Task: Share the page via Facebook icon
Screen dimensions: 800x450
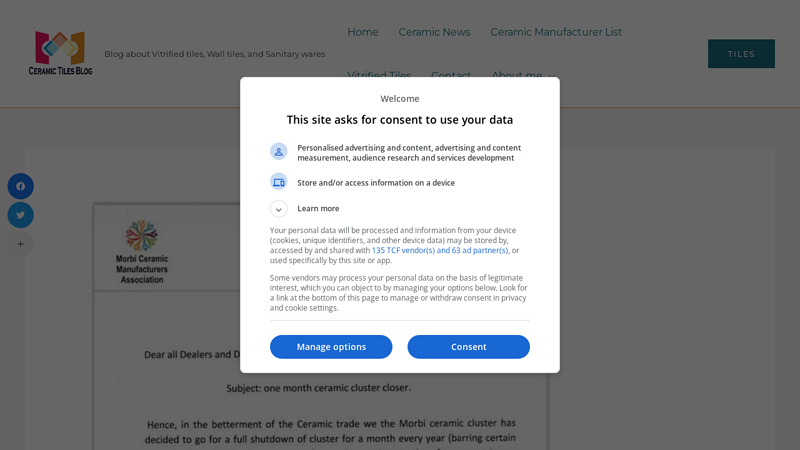Action: [20, 186]
